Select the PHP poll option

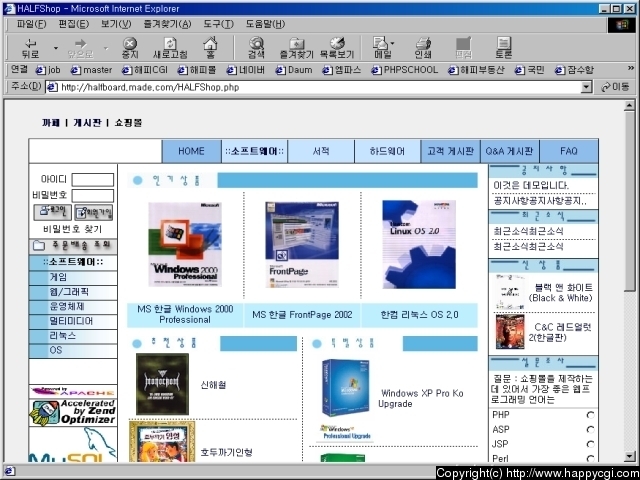[590, 415]
